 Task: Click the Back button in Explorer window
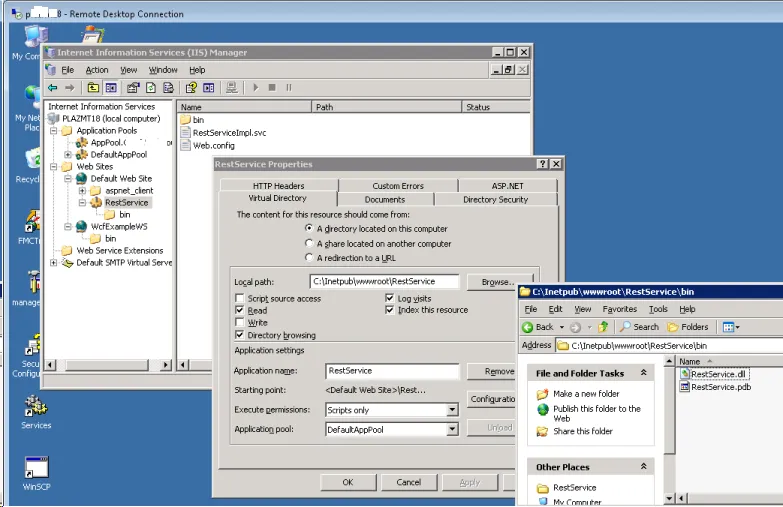pyautogui.click(x=538, y=327)
